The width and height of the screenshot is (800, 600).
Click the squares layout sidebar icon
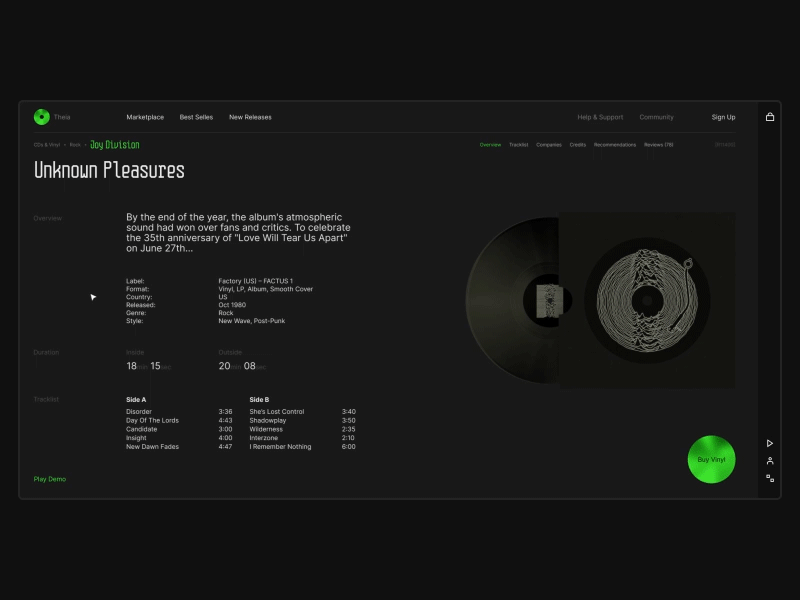770,478
